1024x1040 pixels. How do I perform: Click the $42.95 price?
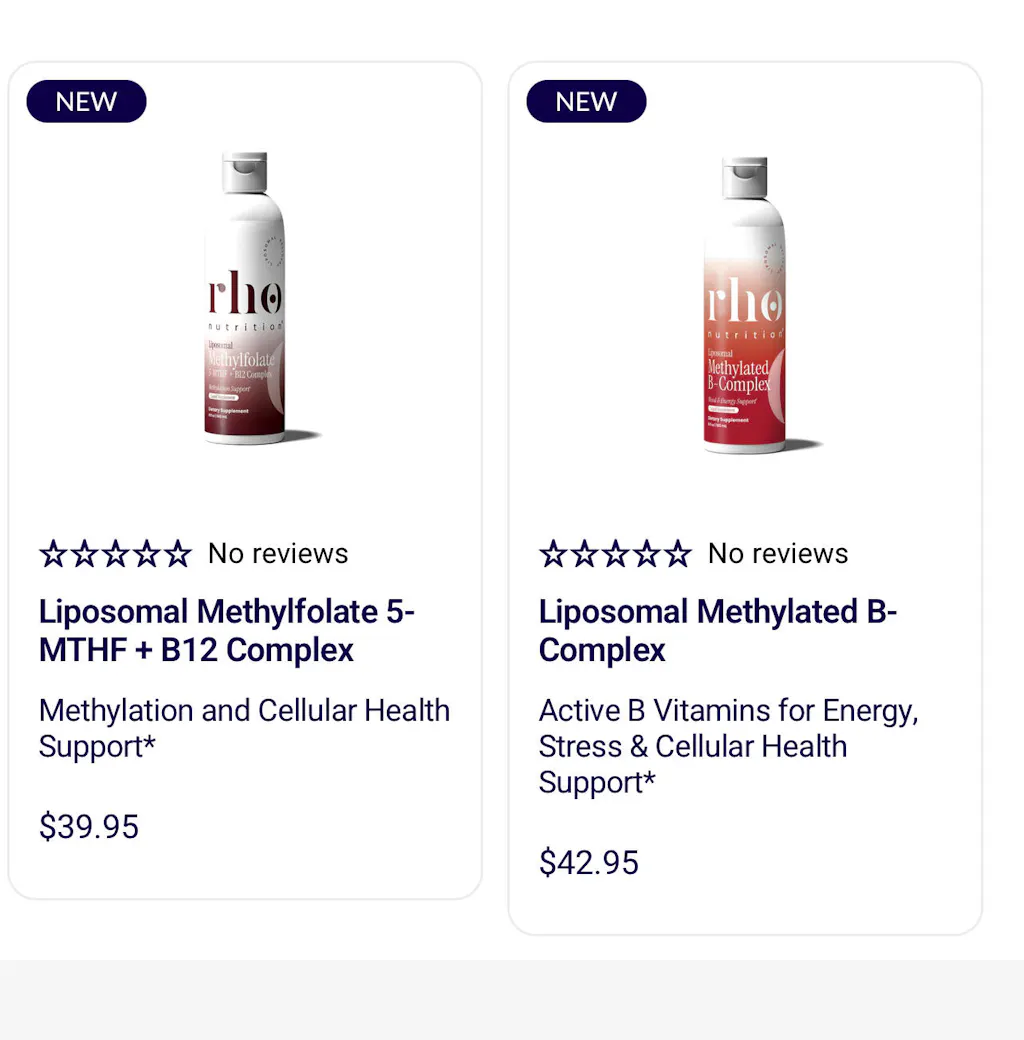tap(589, 863)
